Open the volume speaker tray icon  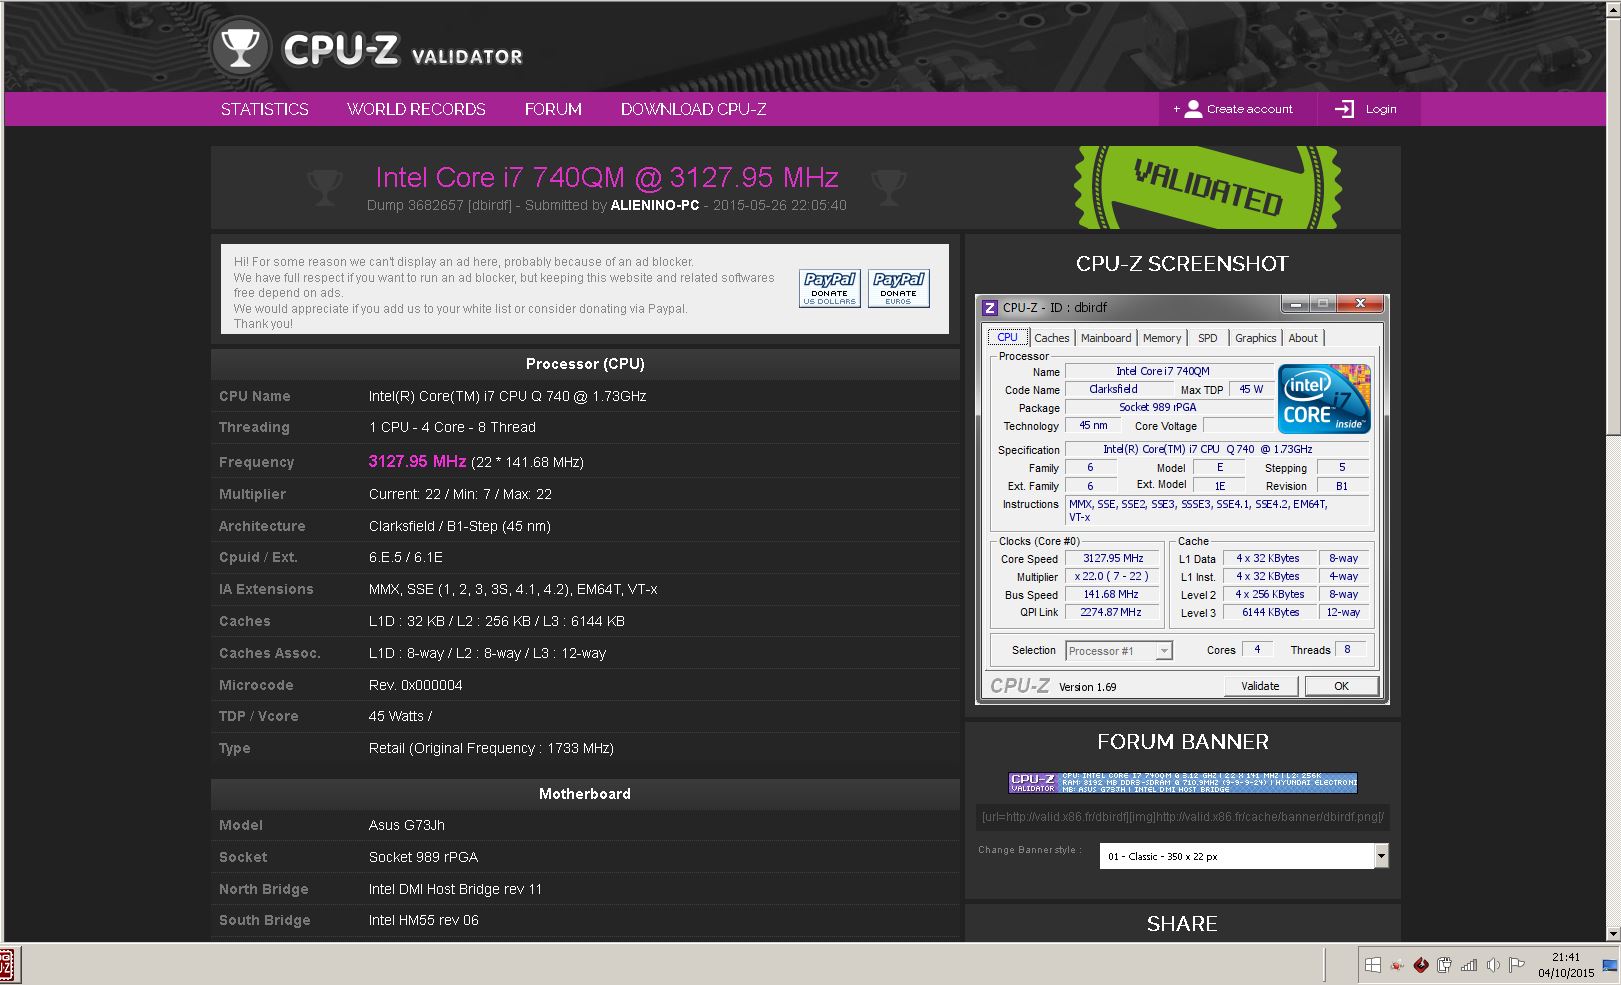(1493, 965)
